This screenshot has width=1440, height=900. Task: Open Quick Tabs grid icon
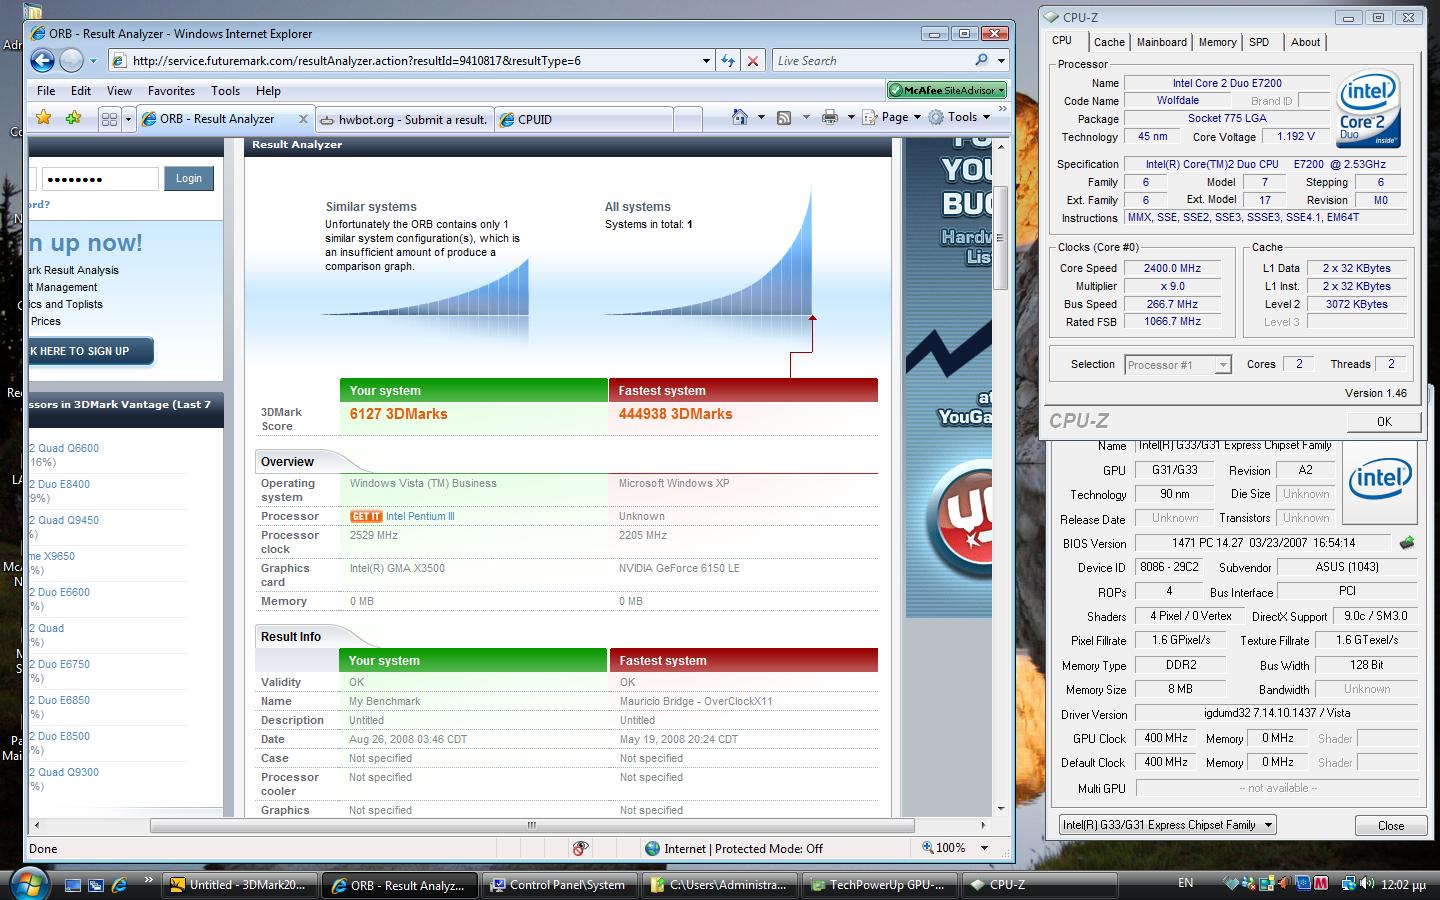[x=109, y=119]
